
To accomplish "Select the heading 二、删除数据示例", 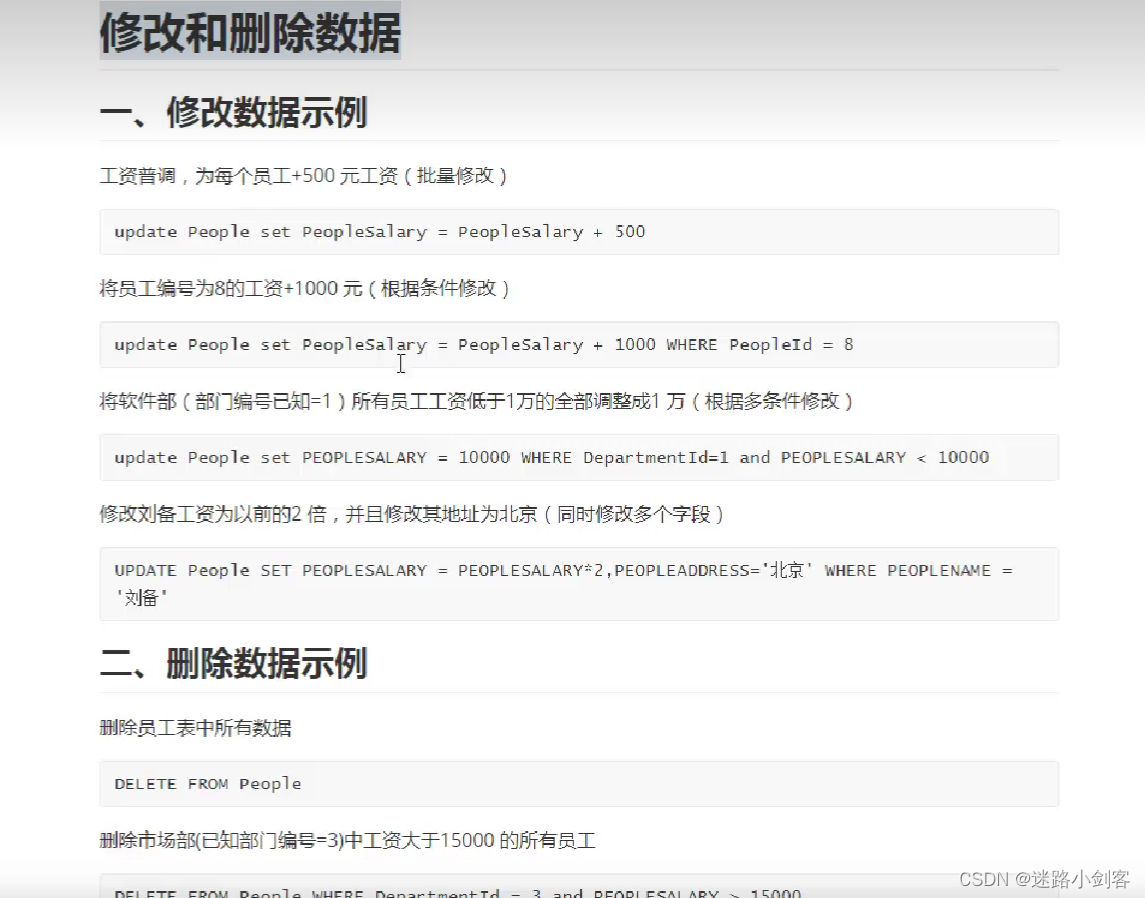I will 234,663.
